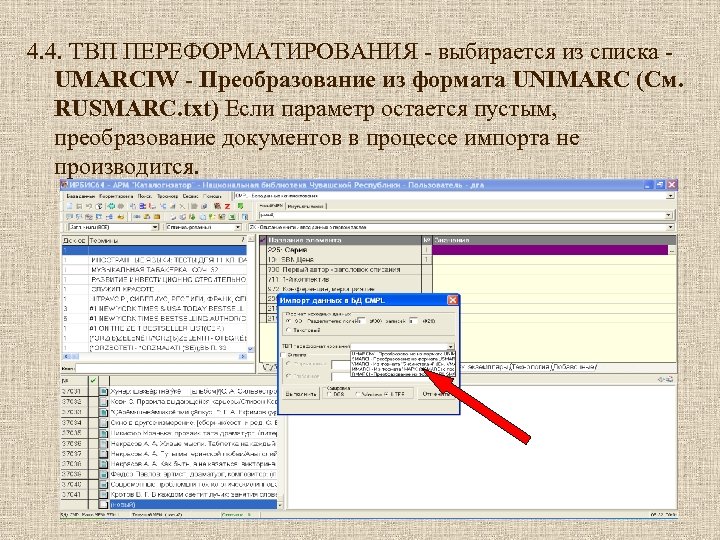Open the База данных menu
The width and height of the screenshot is (720, 540).
tap(81, 196)
